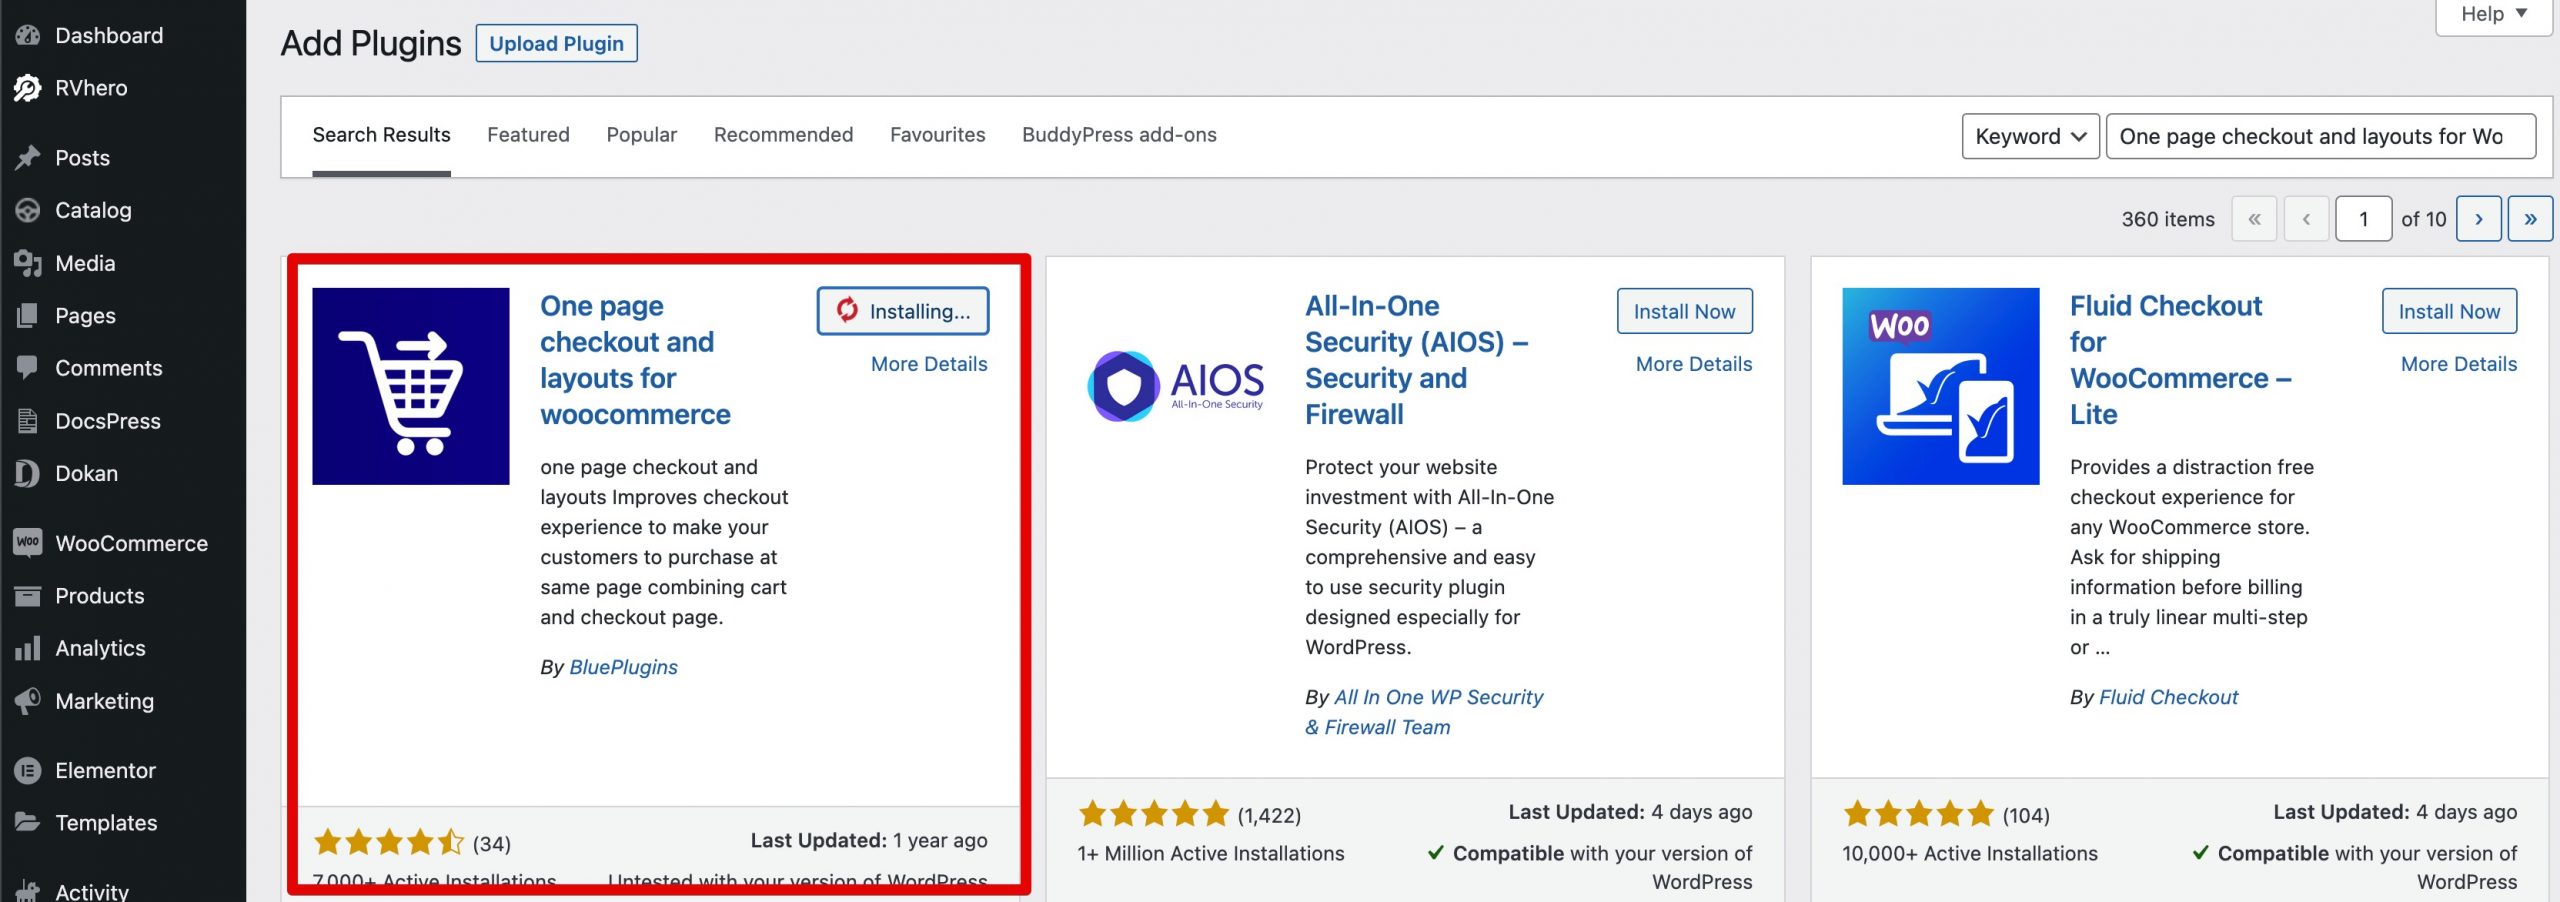Open Elementor menu item
The image size is (2560, 902).
click(x=105, y=771)
